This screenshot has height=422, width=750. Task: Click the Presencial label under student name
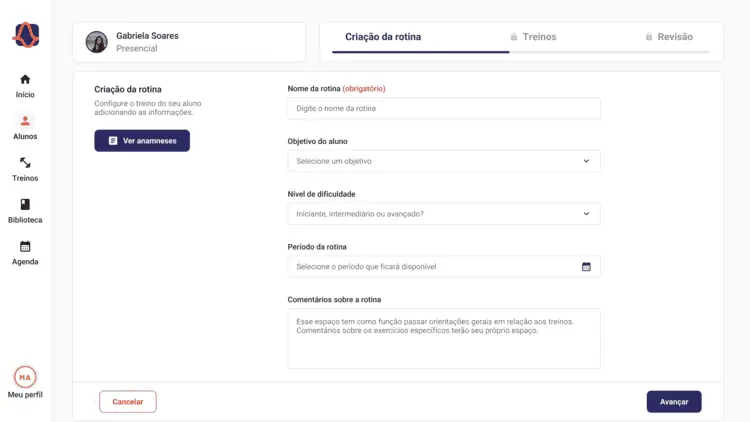click(x=137, y=48)
